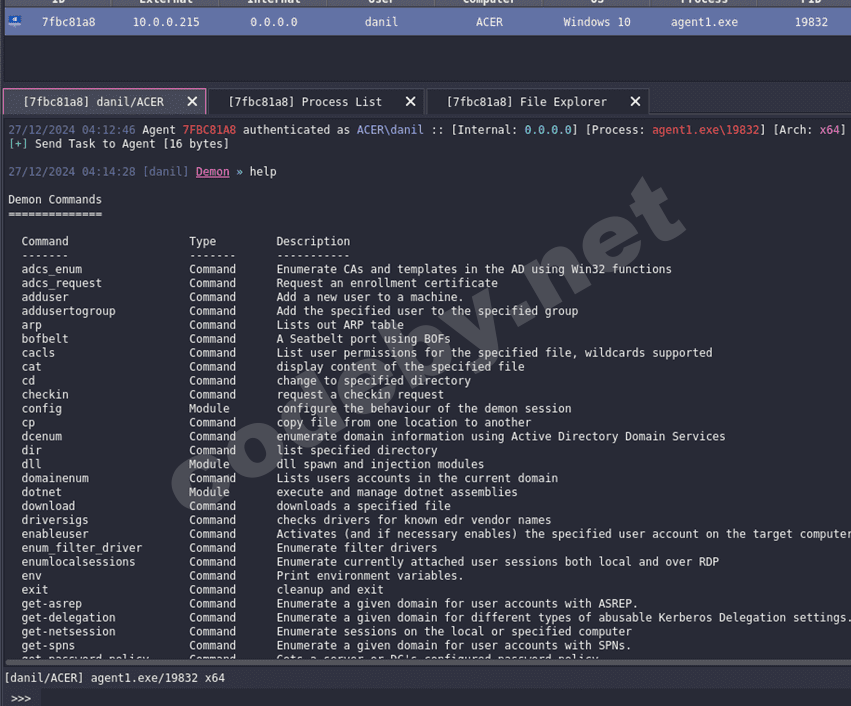Screen dimensions: 851x706
Task: Close the danil/ACER console tab
Action: pos(192,101)
